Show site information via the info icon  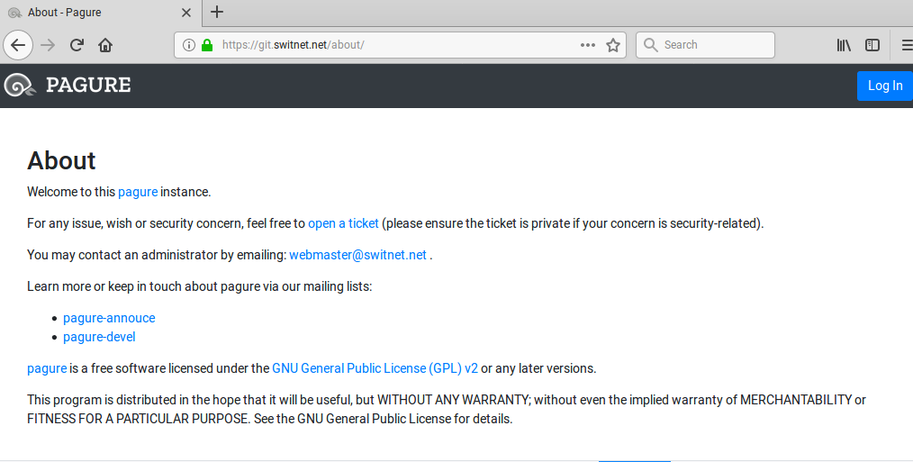[189, 45]
